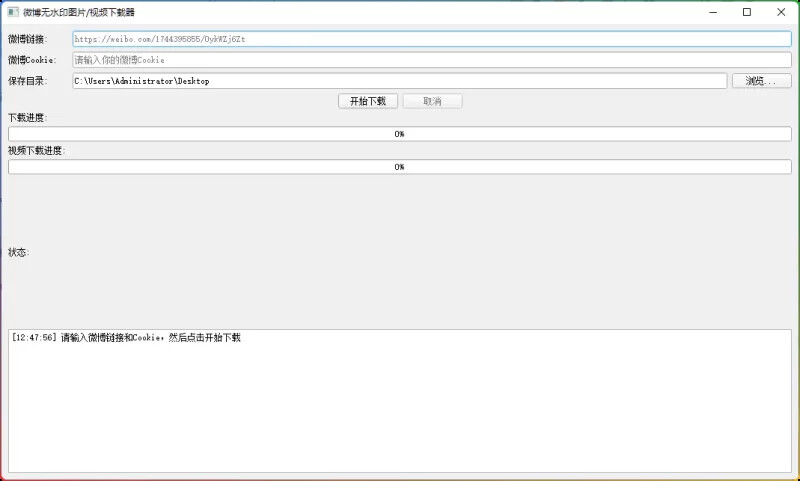
Task: Click the 视频下载进度 progress bar
Action: [x=400, y=167]
